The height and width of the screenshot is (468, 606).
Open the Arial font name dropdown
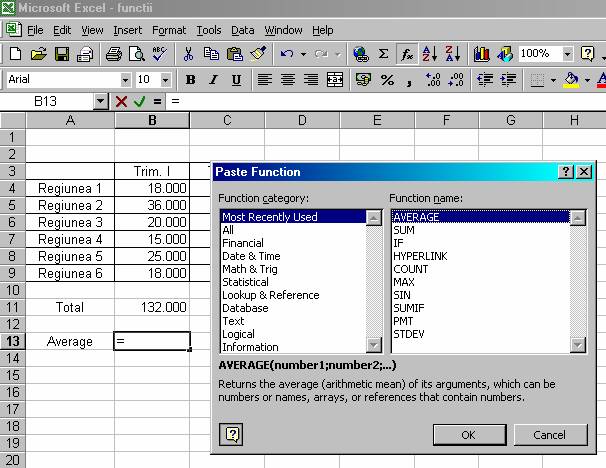tap(125, 79)
